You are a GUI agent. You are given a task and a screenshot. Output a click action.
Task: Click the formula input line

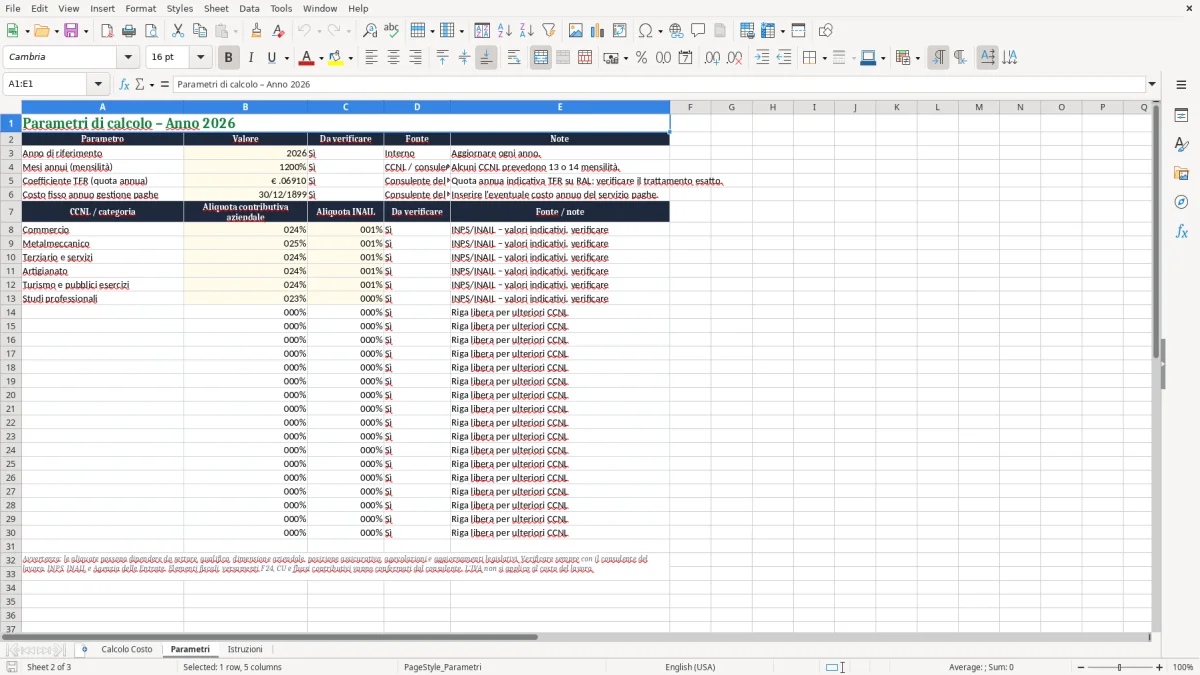659,84
